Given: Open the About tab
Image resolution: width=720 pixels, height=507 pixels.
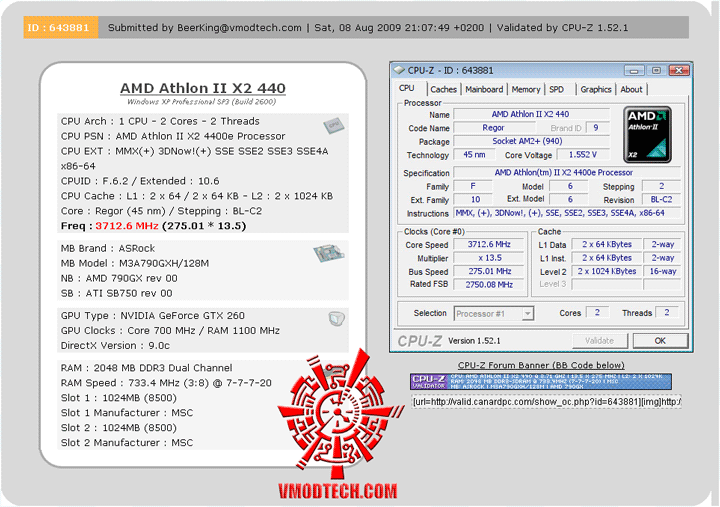Looking at the screenshot, I should pyautogui.click(x=631, y=90).
